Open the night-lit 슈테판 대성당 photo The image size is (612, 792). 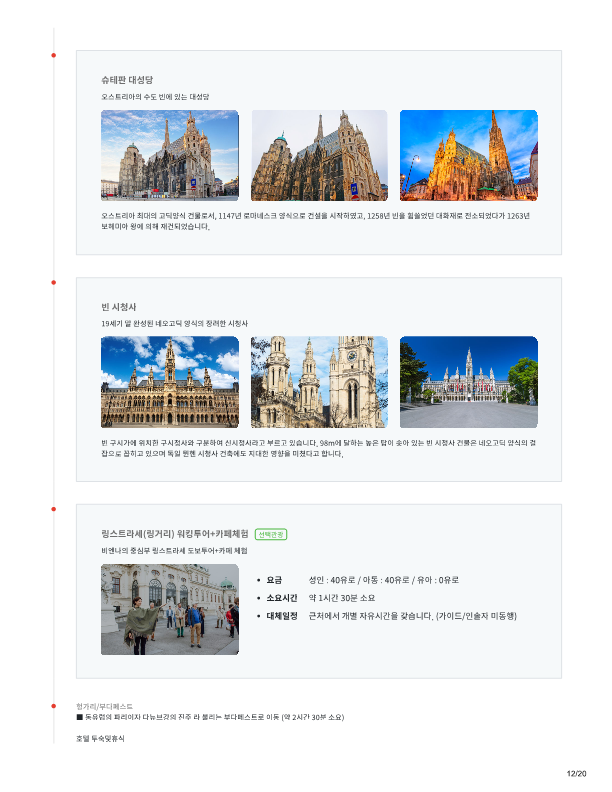pos(468,155)
